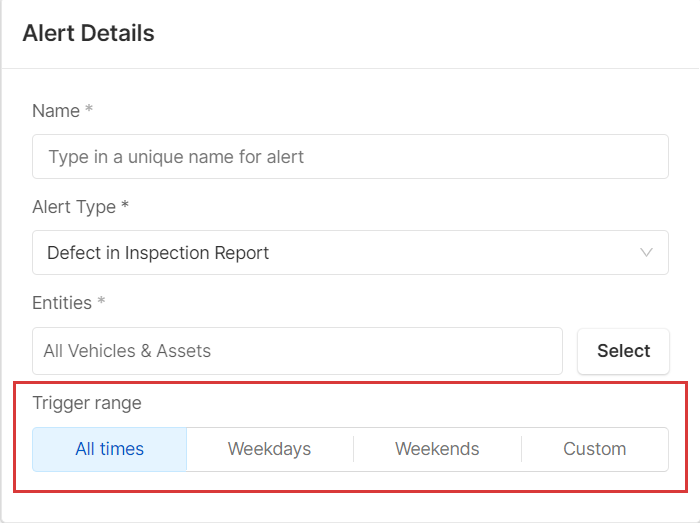The width and height of the screenshot is (700, 523).
Task: Expand the Alert Type combo box
Action: point(350,253)
